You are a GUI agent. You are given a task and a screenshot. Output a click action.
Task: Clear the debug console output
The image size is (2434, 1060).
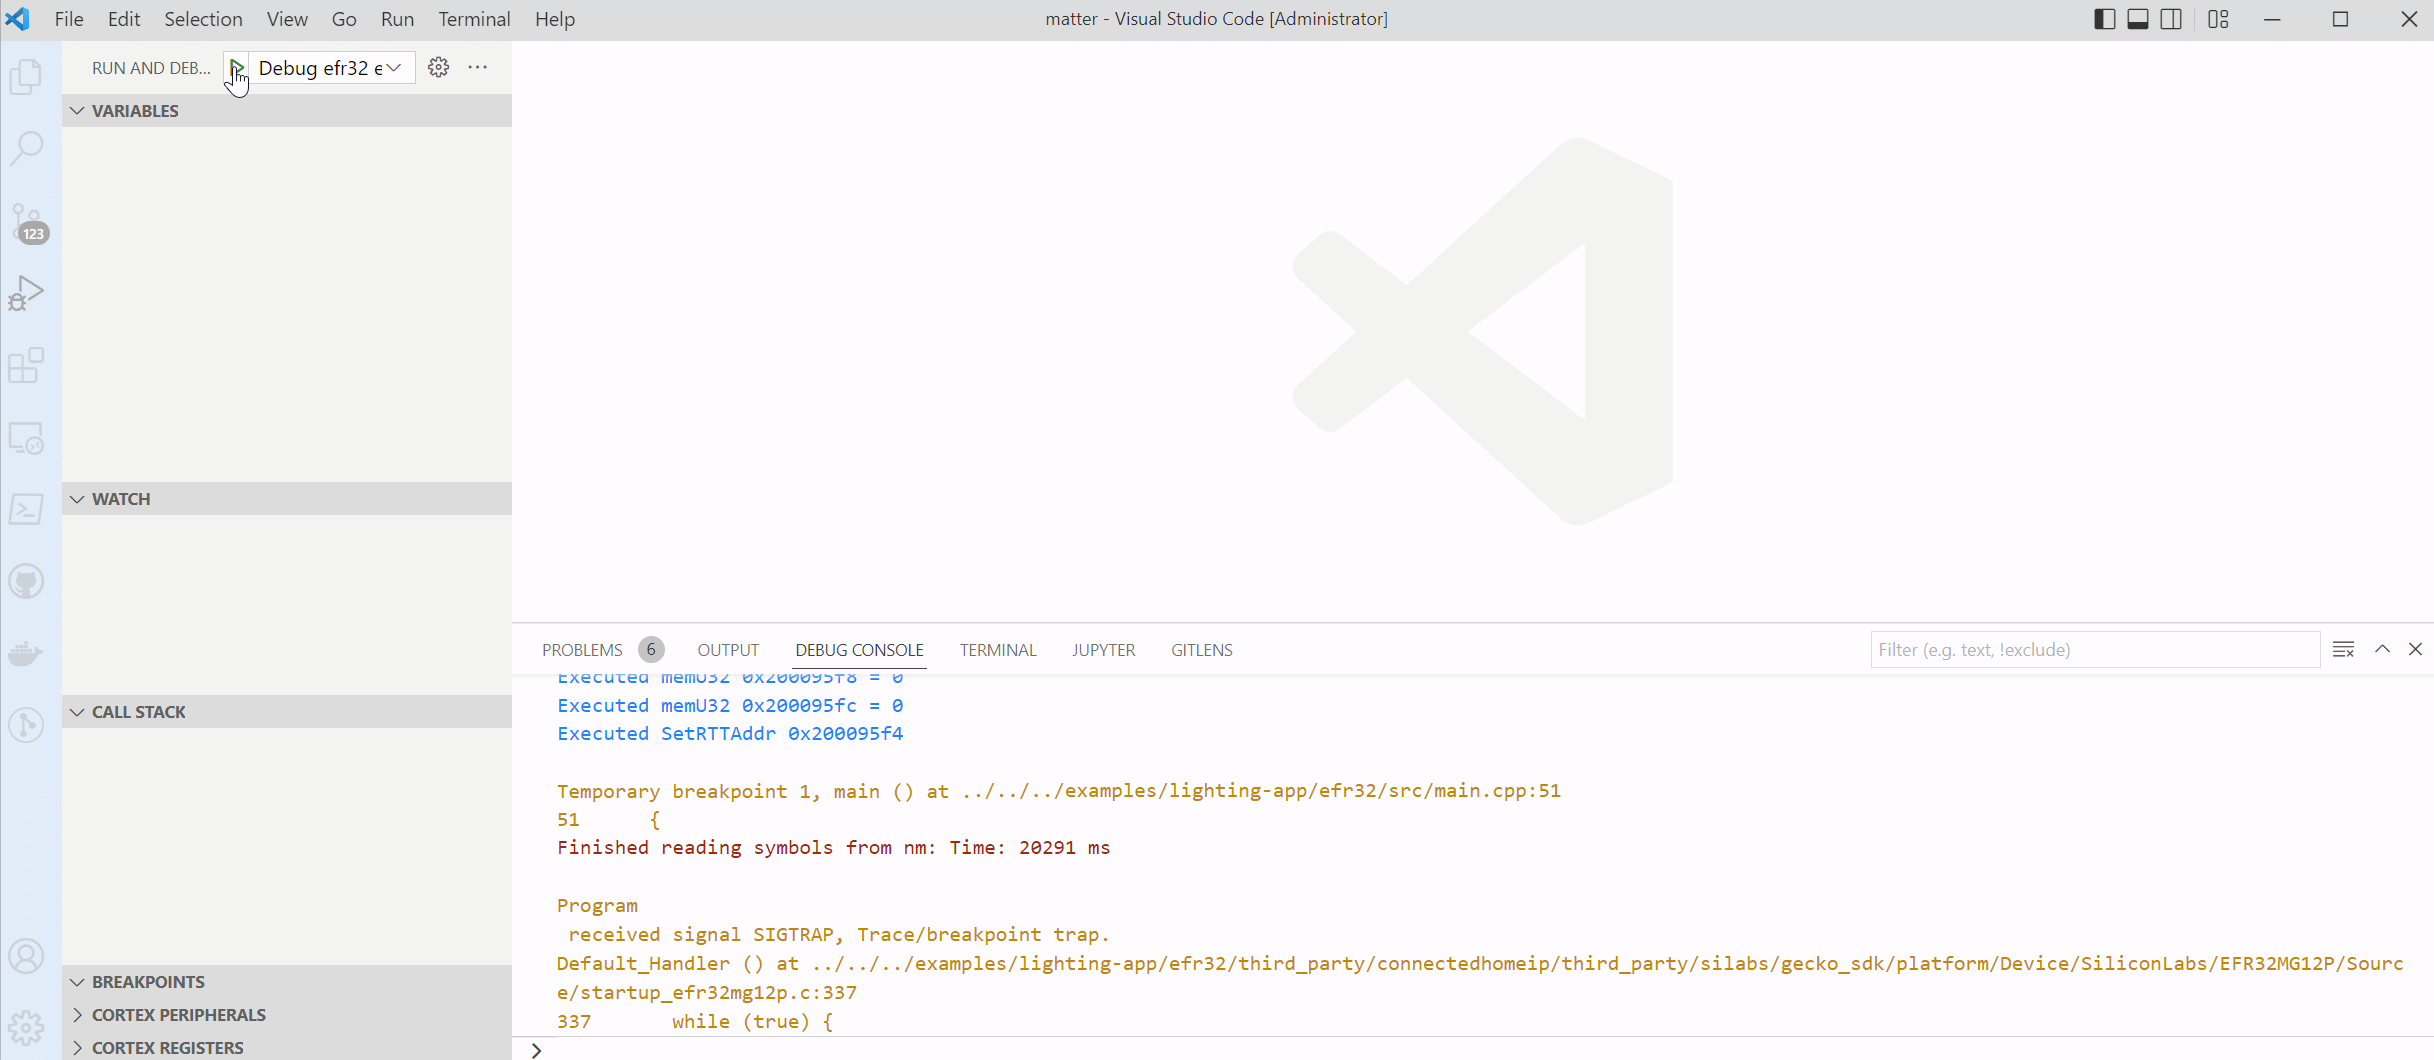[x=2343, y=650]
